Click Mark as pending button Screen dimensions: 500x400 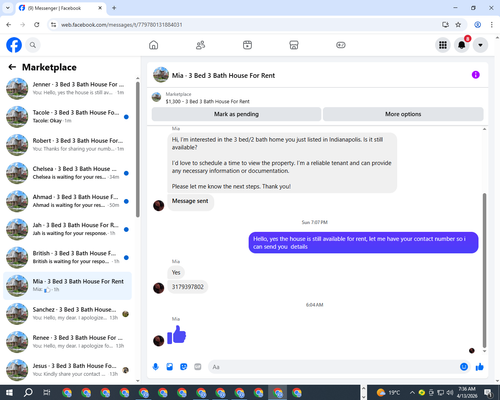tap(236, 114)
